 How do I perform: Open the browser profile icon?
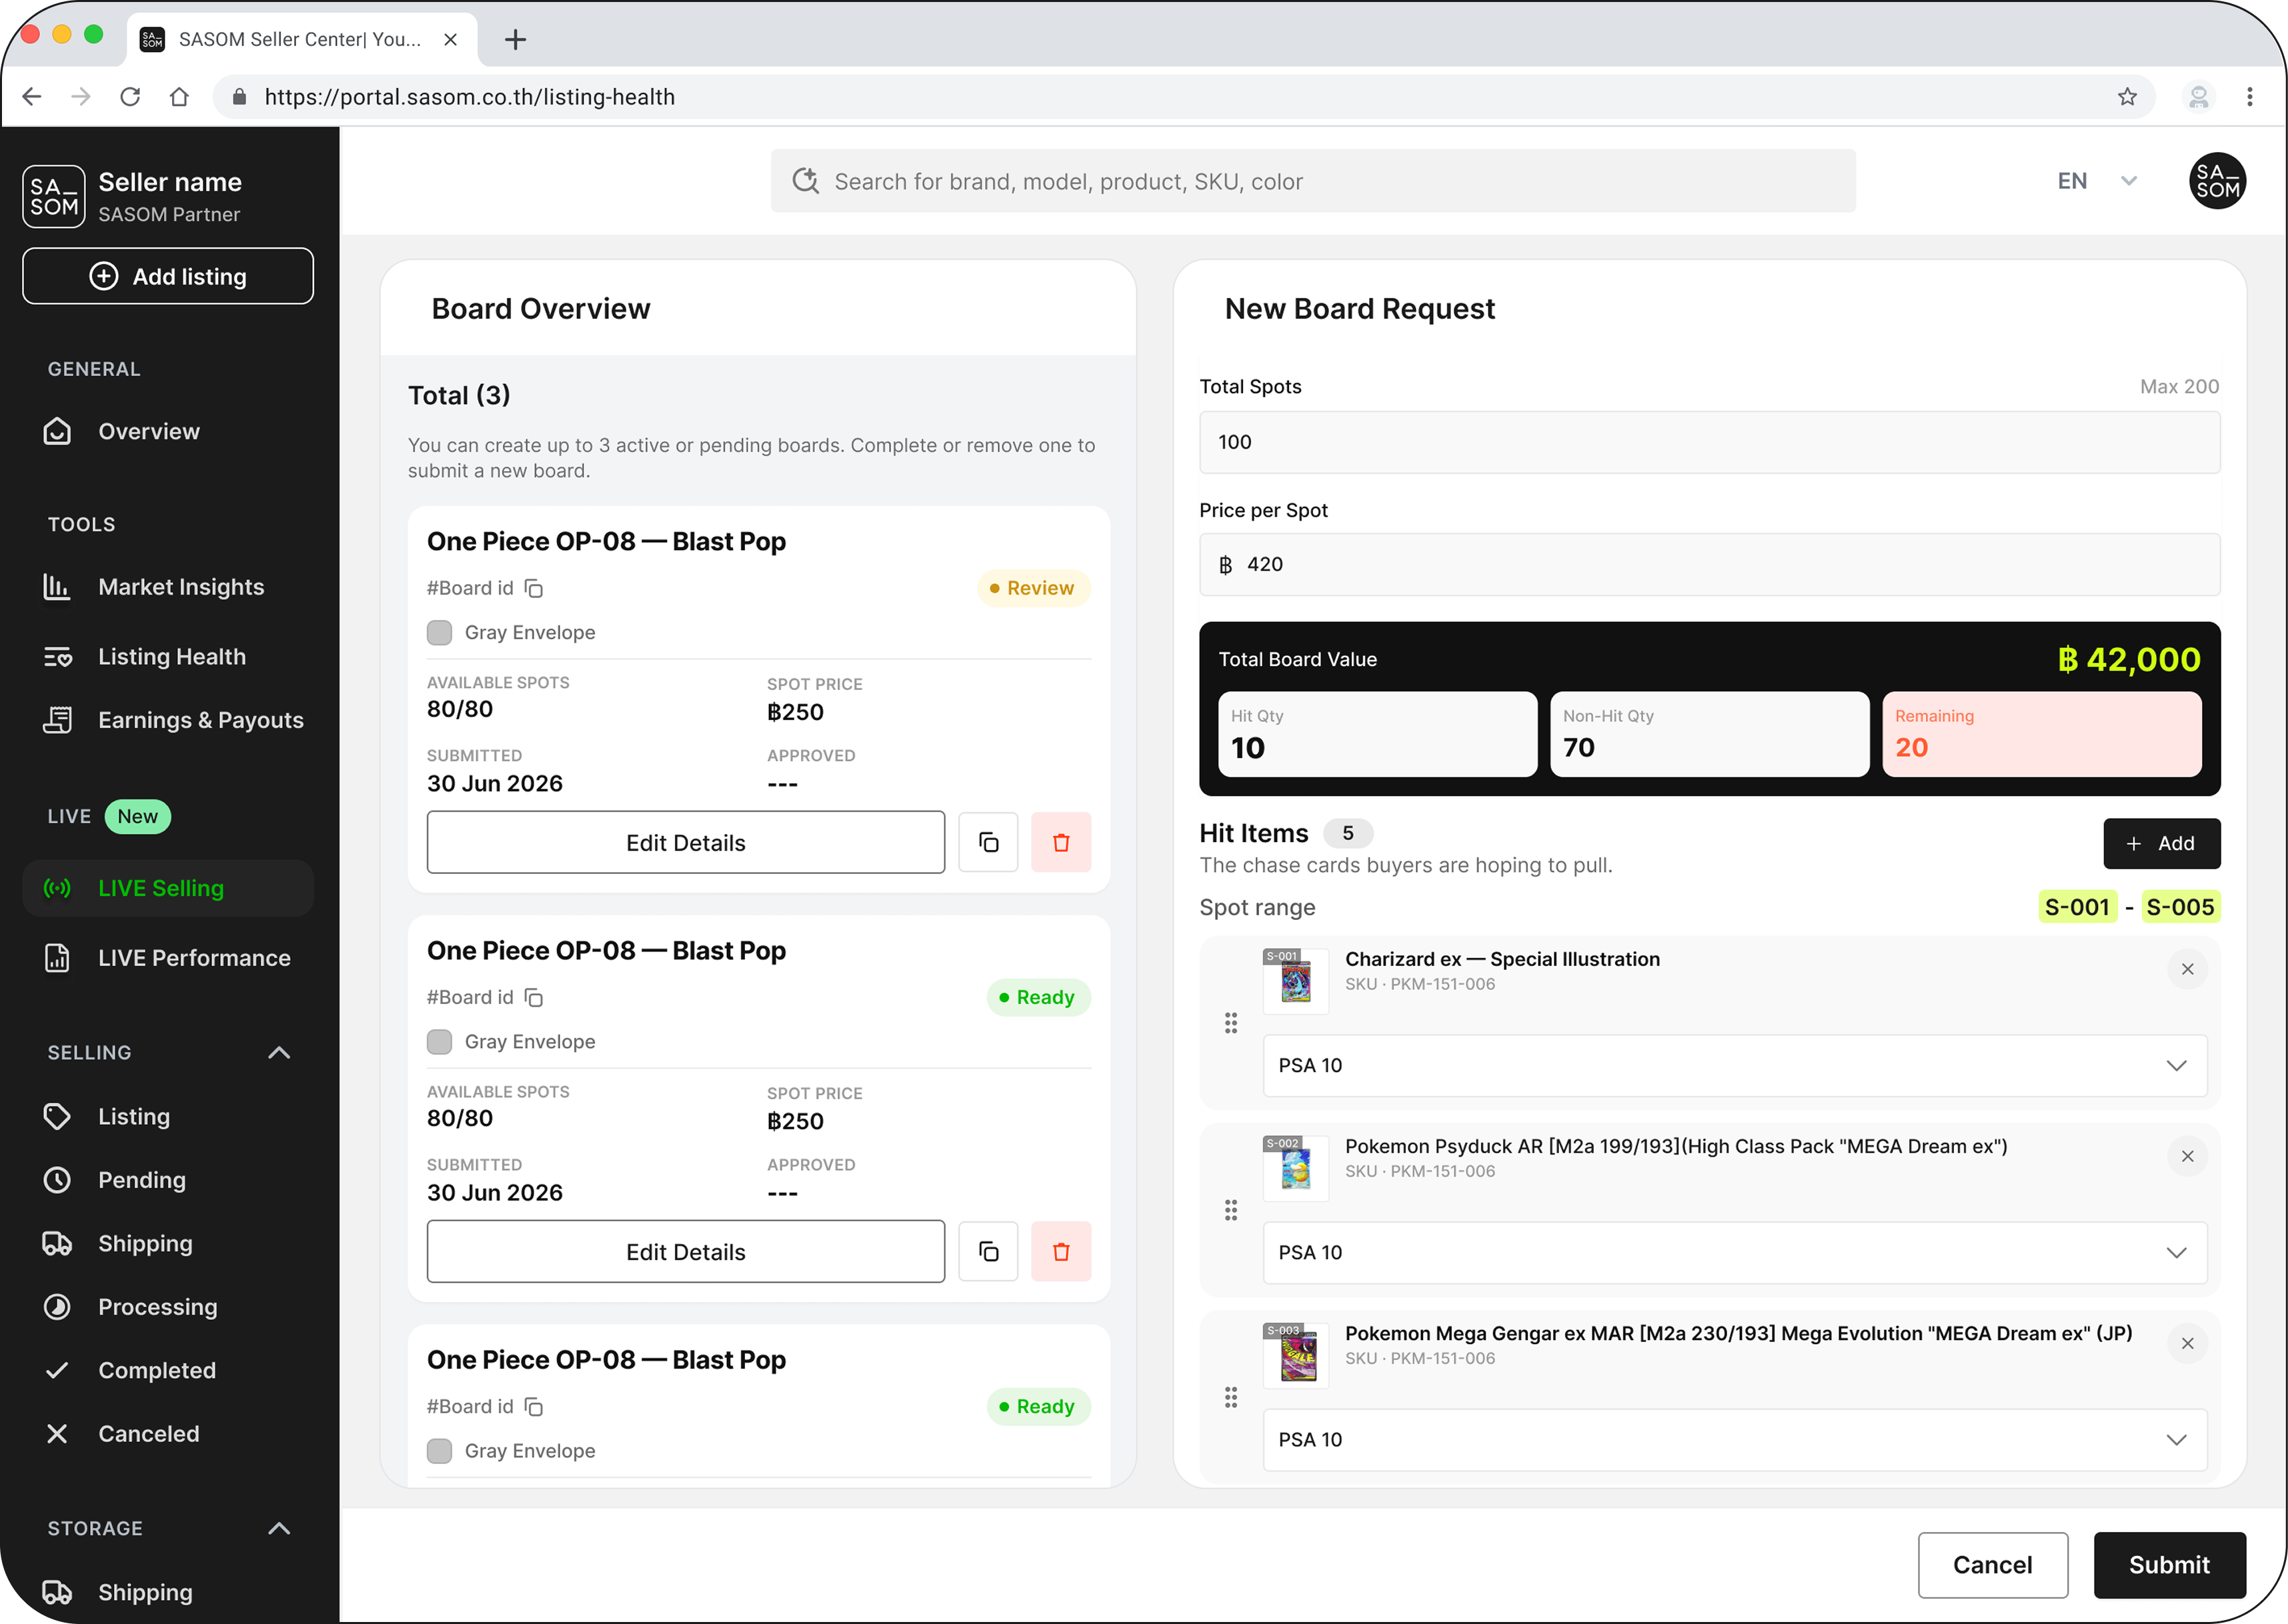pyautogui.click(x=2199, y=97)
